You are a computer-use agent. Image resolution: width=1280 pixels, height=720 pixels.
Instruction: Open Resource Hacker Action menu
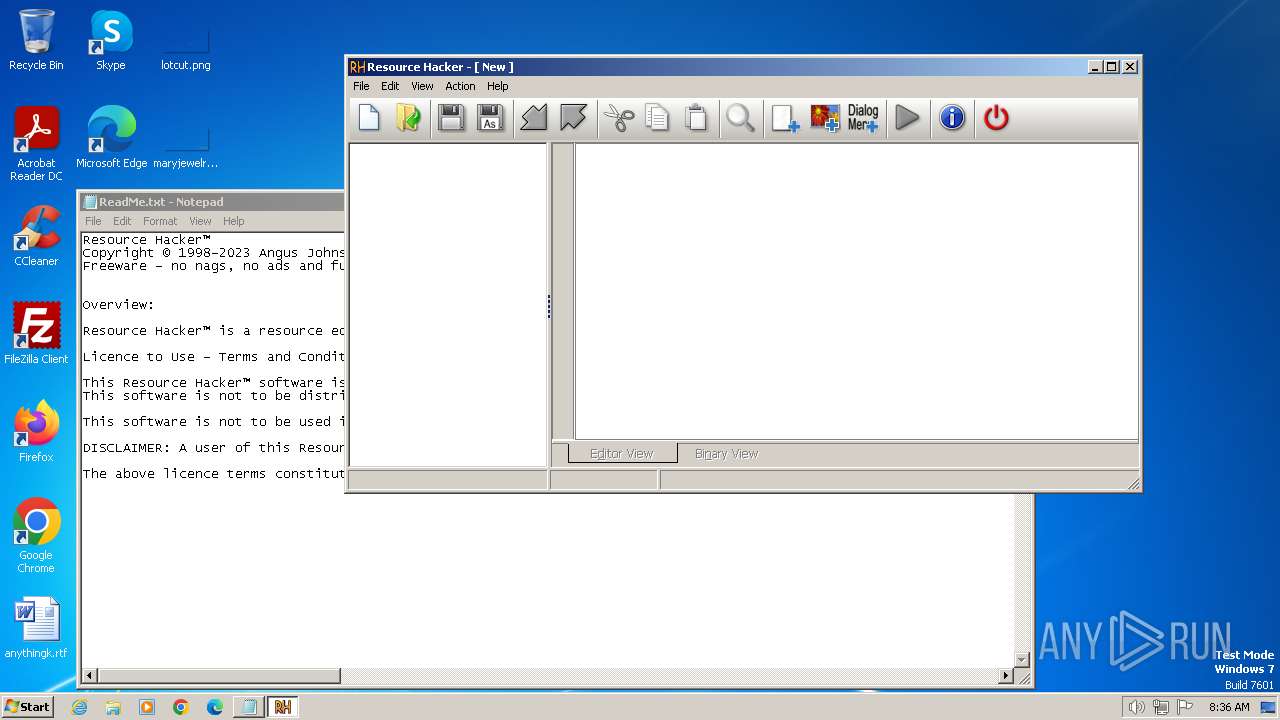pos(460,86)
